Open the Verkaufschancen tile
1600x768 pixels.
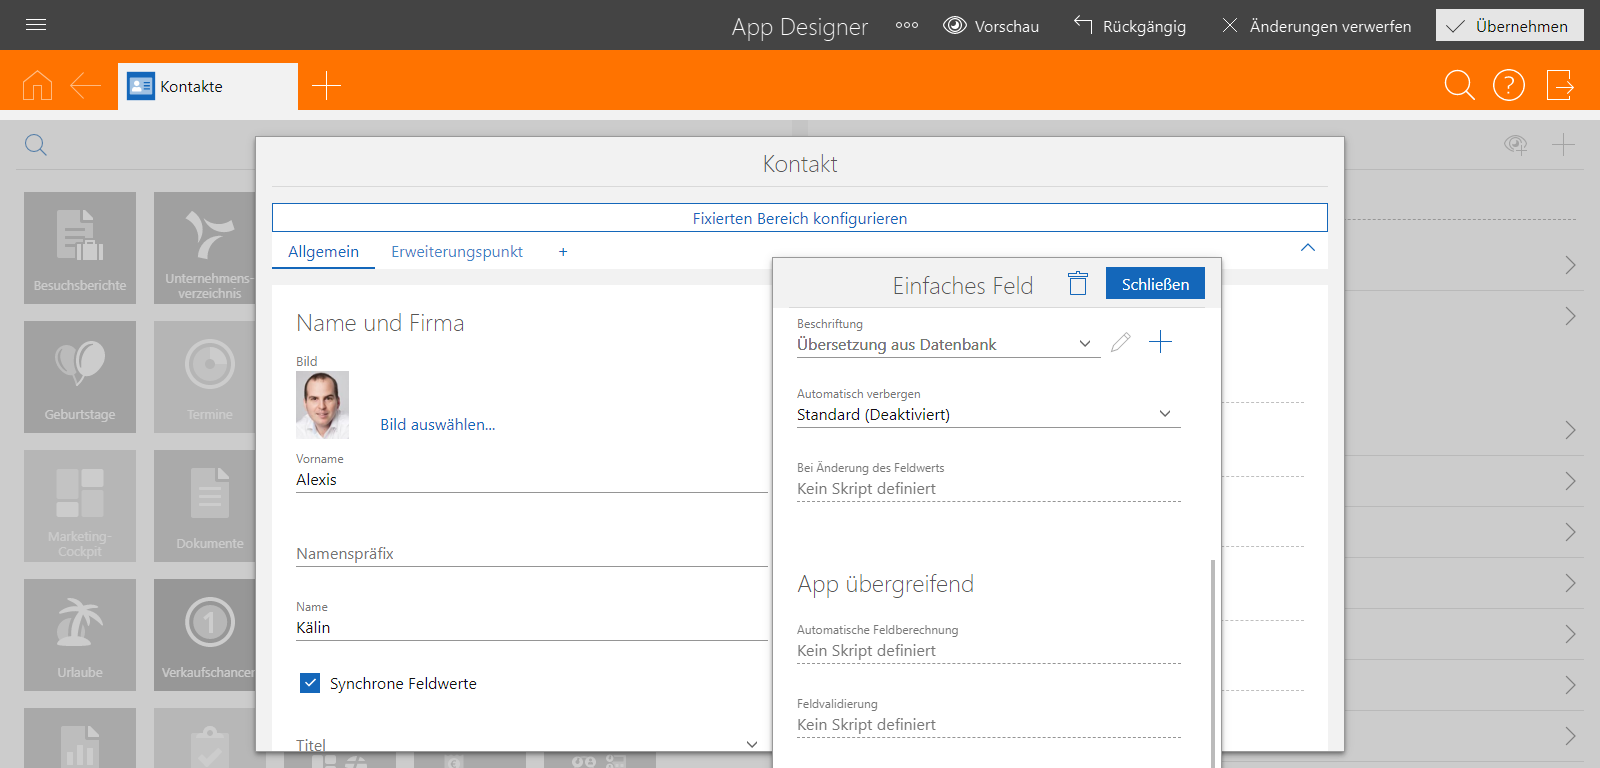[x=205, y=635]
